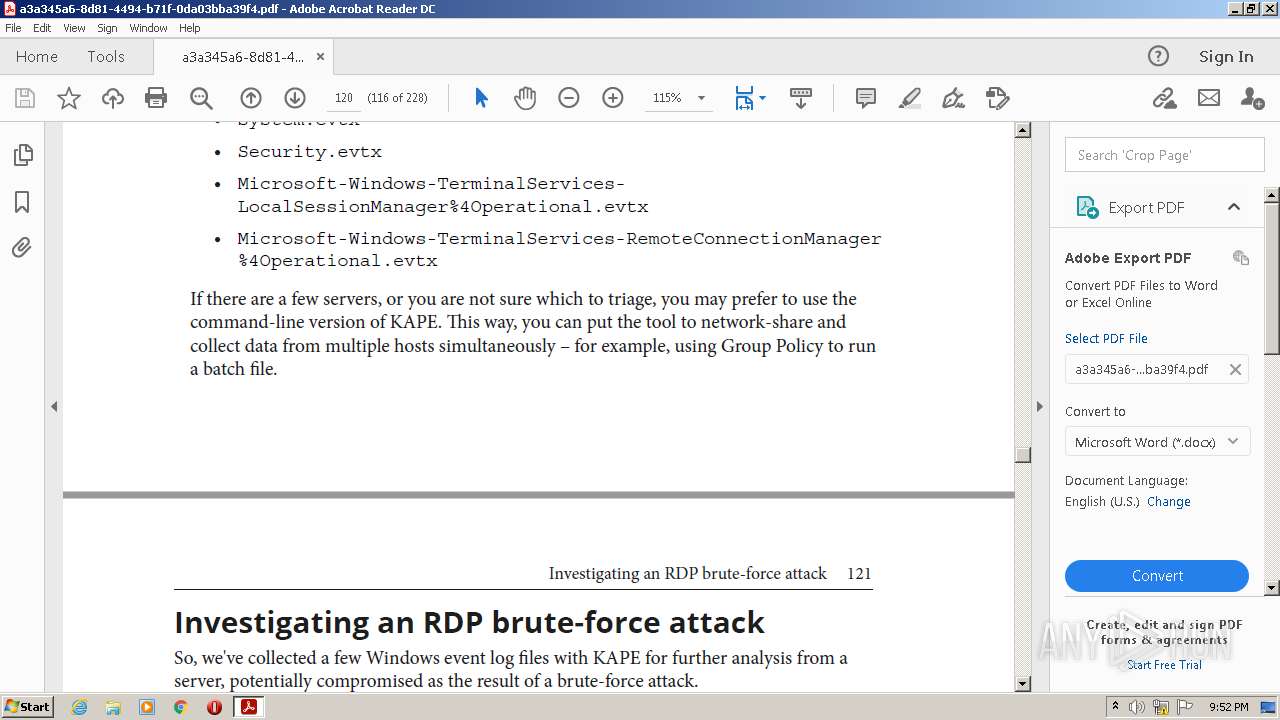Click the document scroll down arrow

pyautogui.click(x=1022, y=684)
